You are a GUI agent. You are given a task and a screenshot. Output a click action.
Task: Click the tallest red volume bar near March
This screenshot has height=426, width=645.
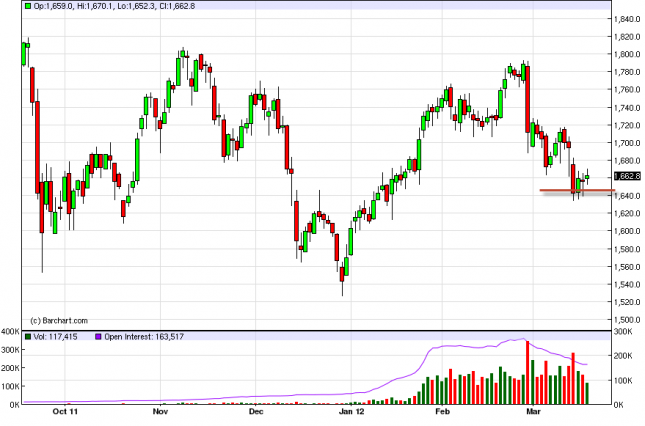pyautogui.click(x=528, y=373)
